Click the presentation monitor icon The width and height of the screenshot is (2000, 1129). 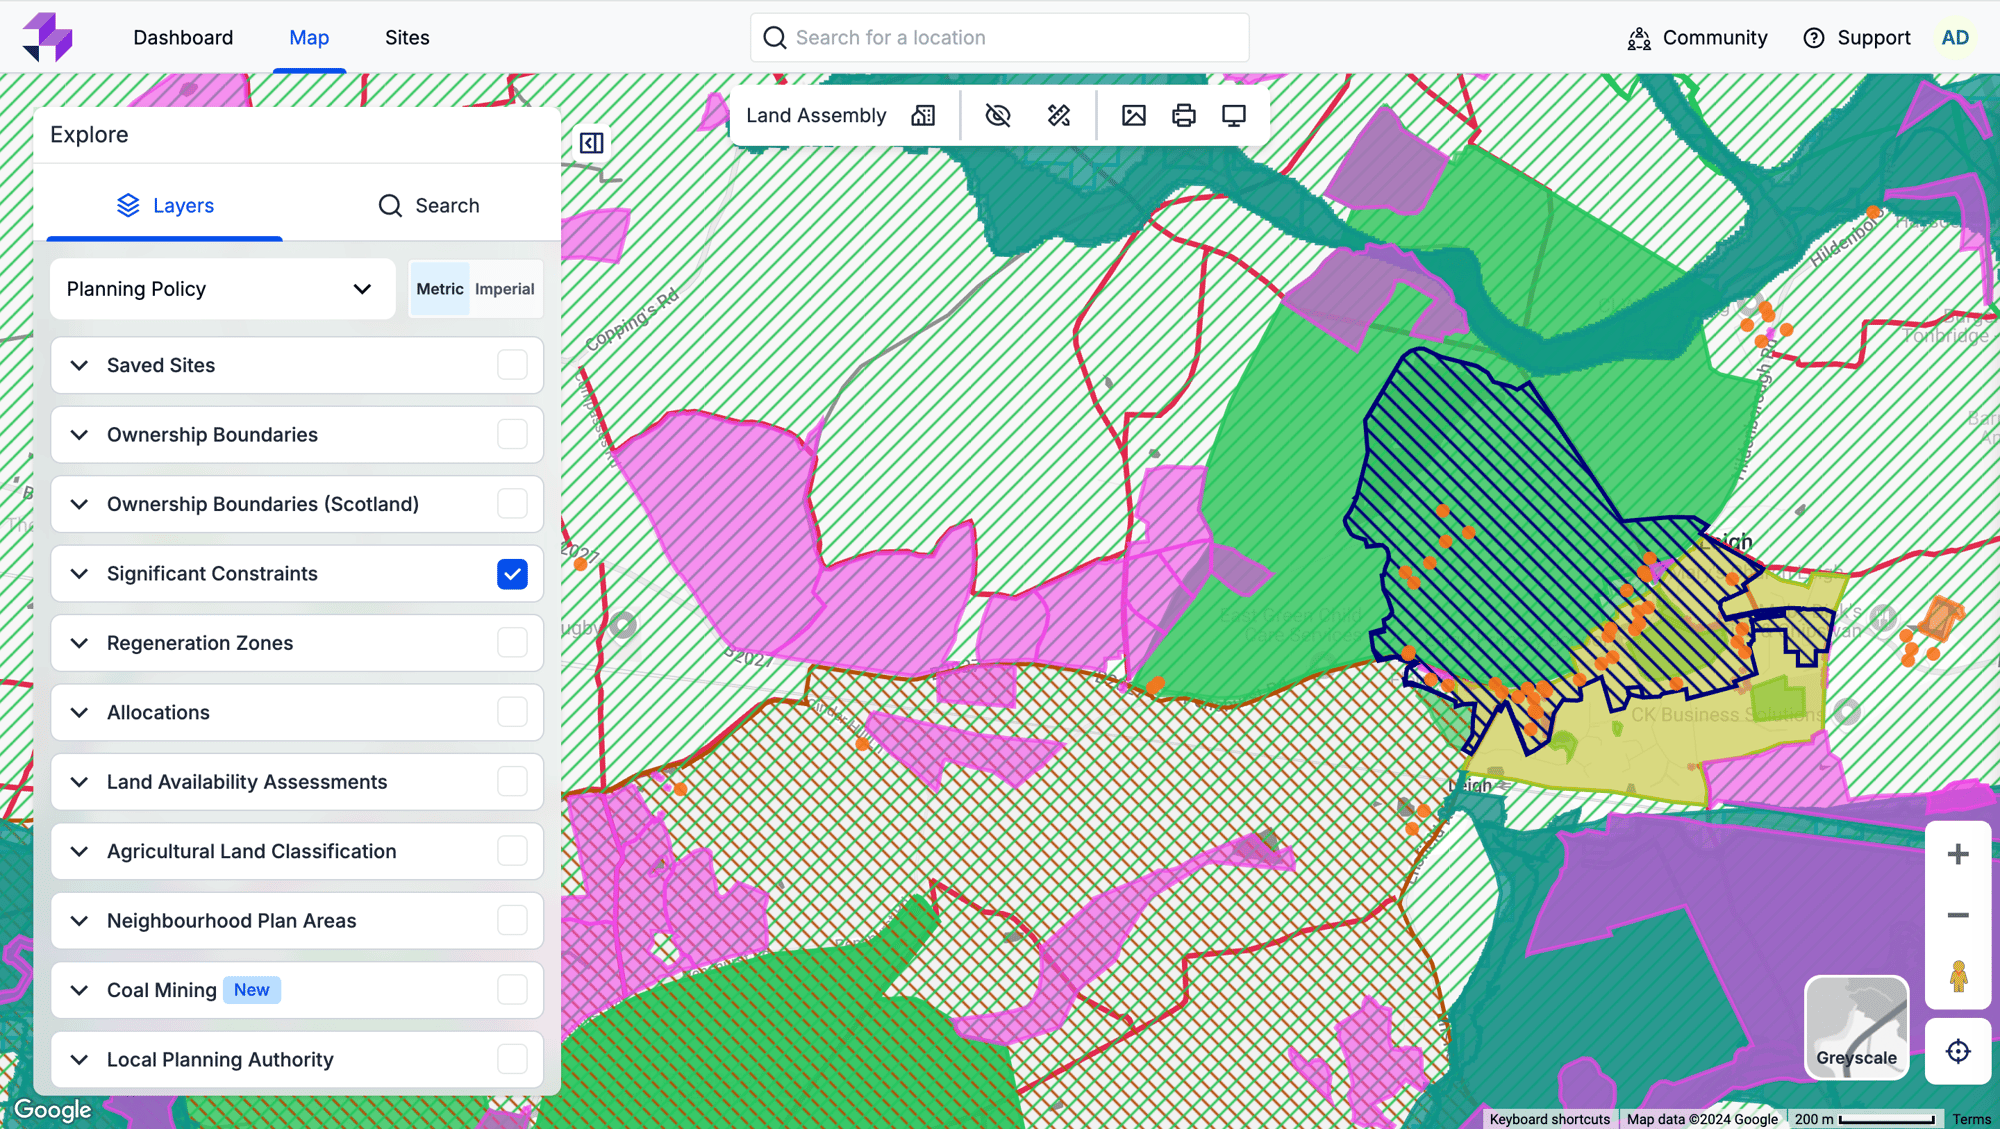pos(1234,116)
